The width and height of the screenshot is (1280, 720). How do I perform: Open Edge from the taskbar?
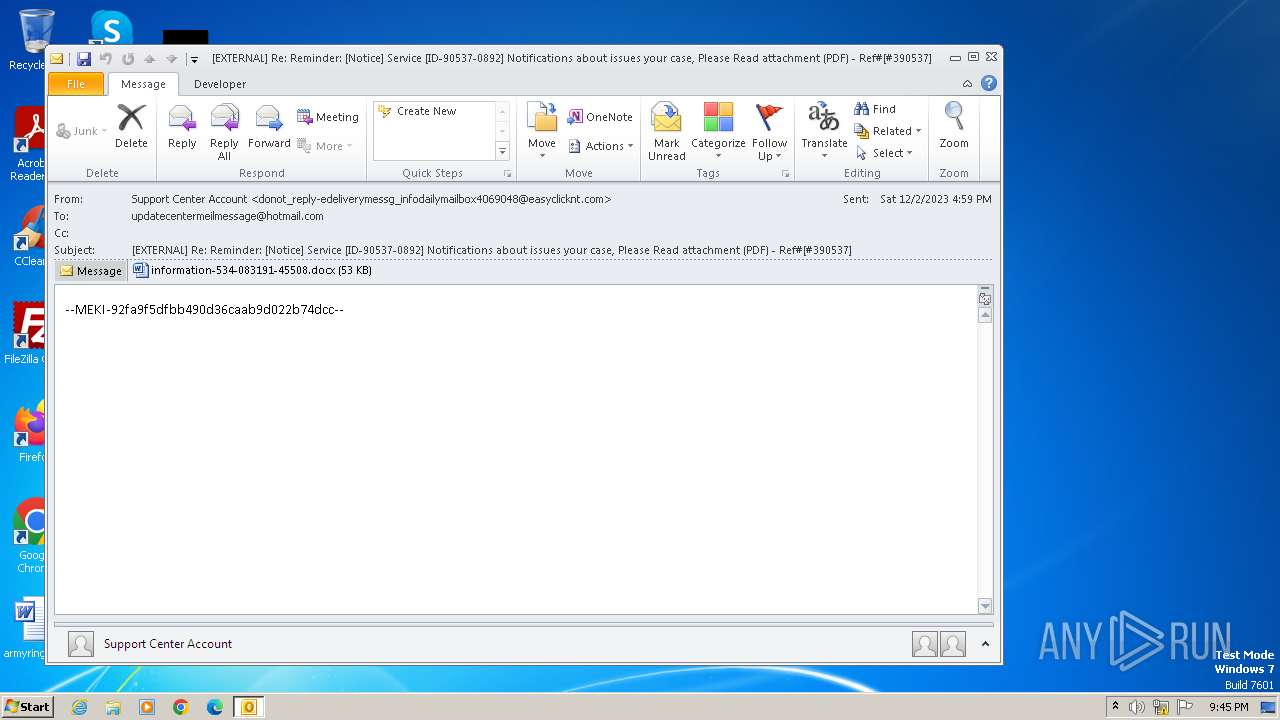coord(215,707)
